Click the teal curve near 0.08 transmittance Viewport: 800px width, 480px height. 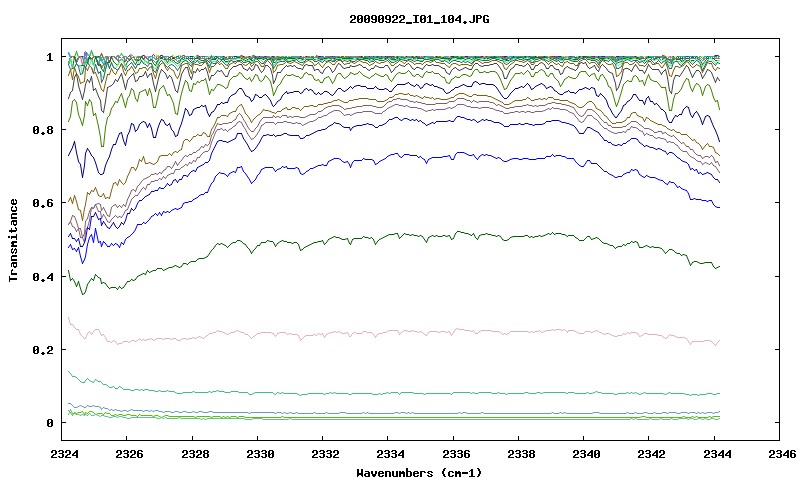(393, 393)
